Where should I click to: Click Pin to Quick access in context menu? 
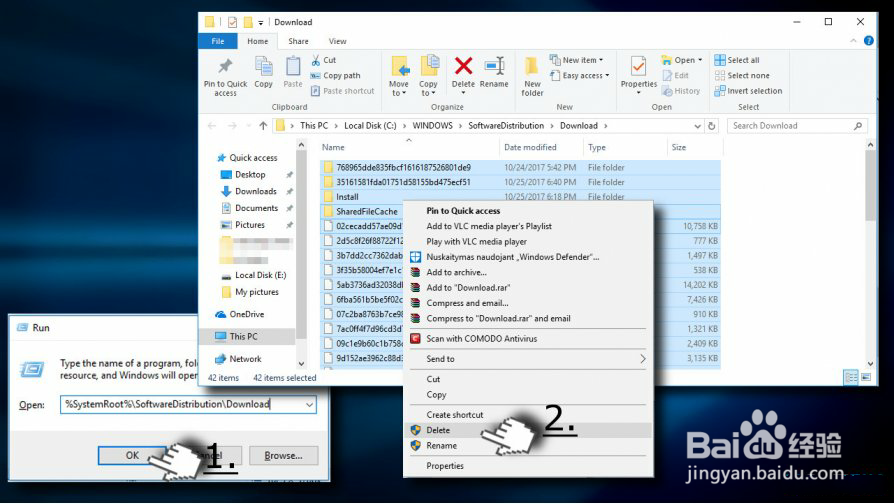coord(527,211)
